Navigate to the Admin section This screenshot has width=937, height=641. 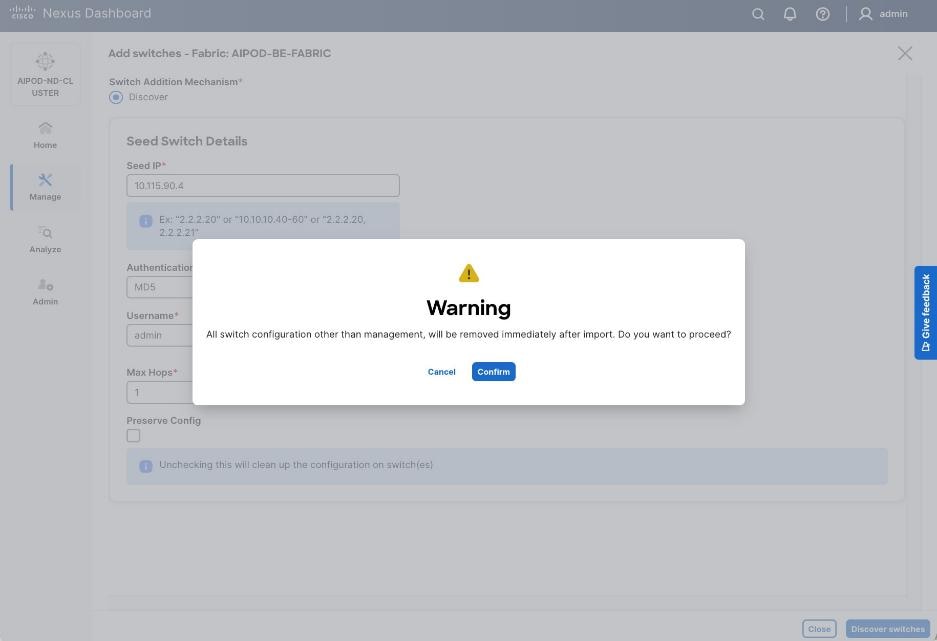click(44, 292)
